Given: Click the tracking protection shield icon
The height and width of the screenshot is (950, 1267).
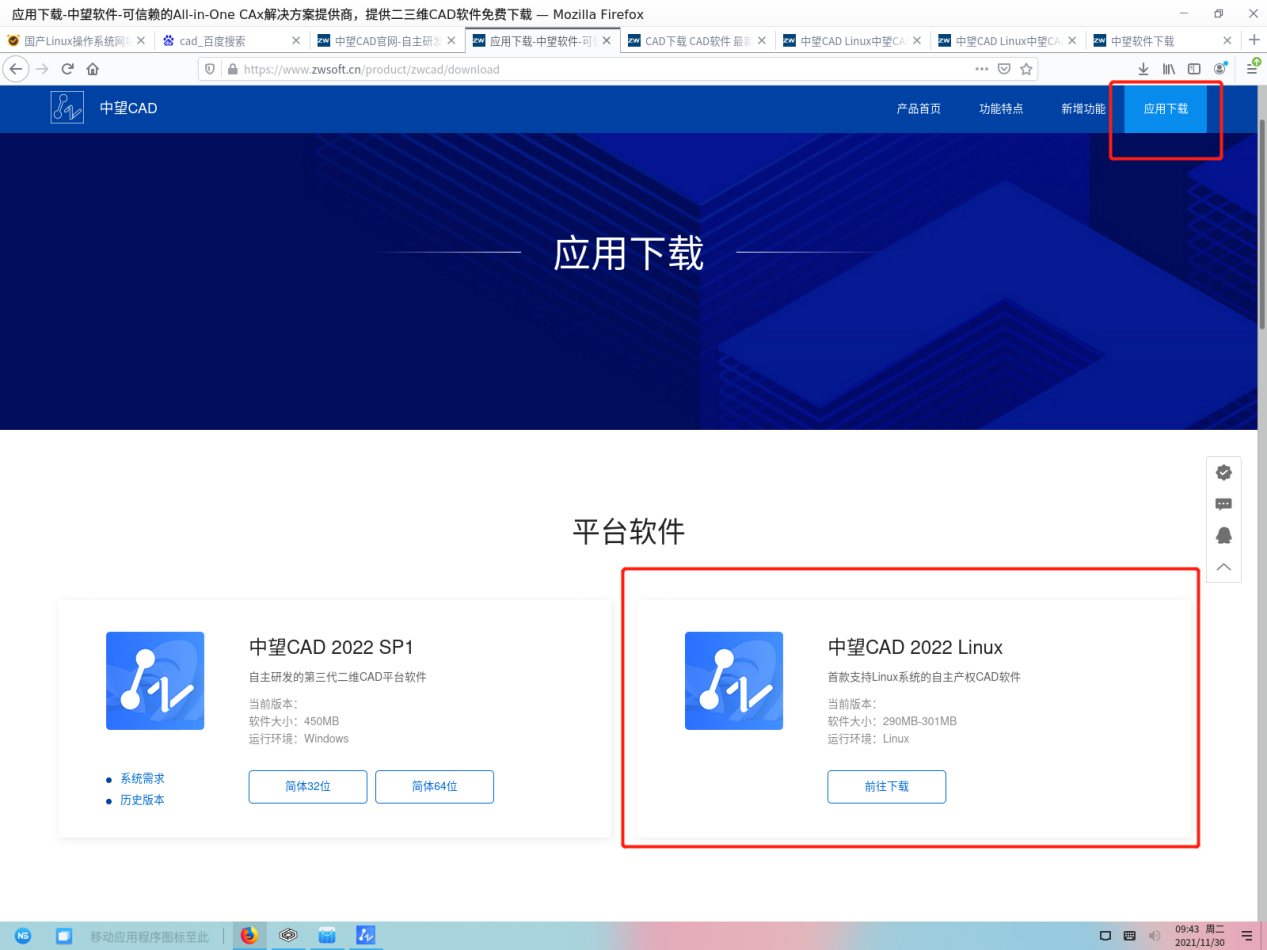Looking at the screenshot, I should (x=210, y=69).
